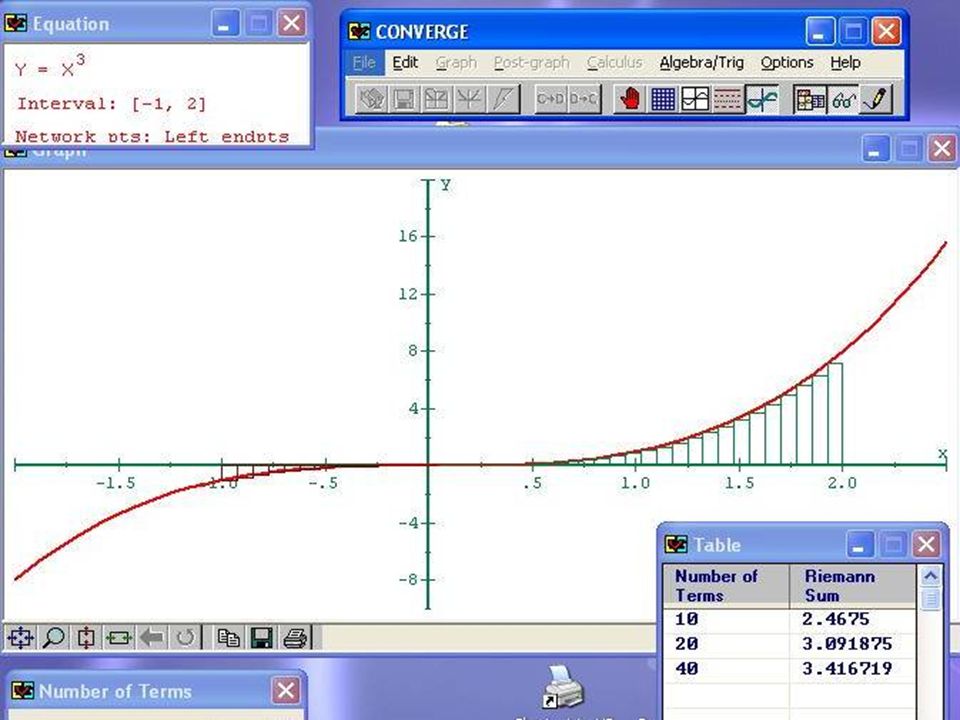960x720 pixels.
Task: Click the green floppy save graph icon
Action: coord(261,637)
